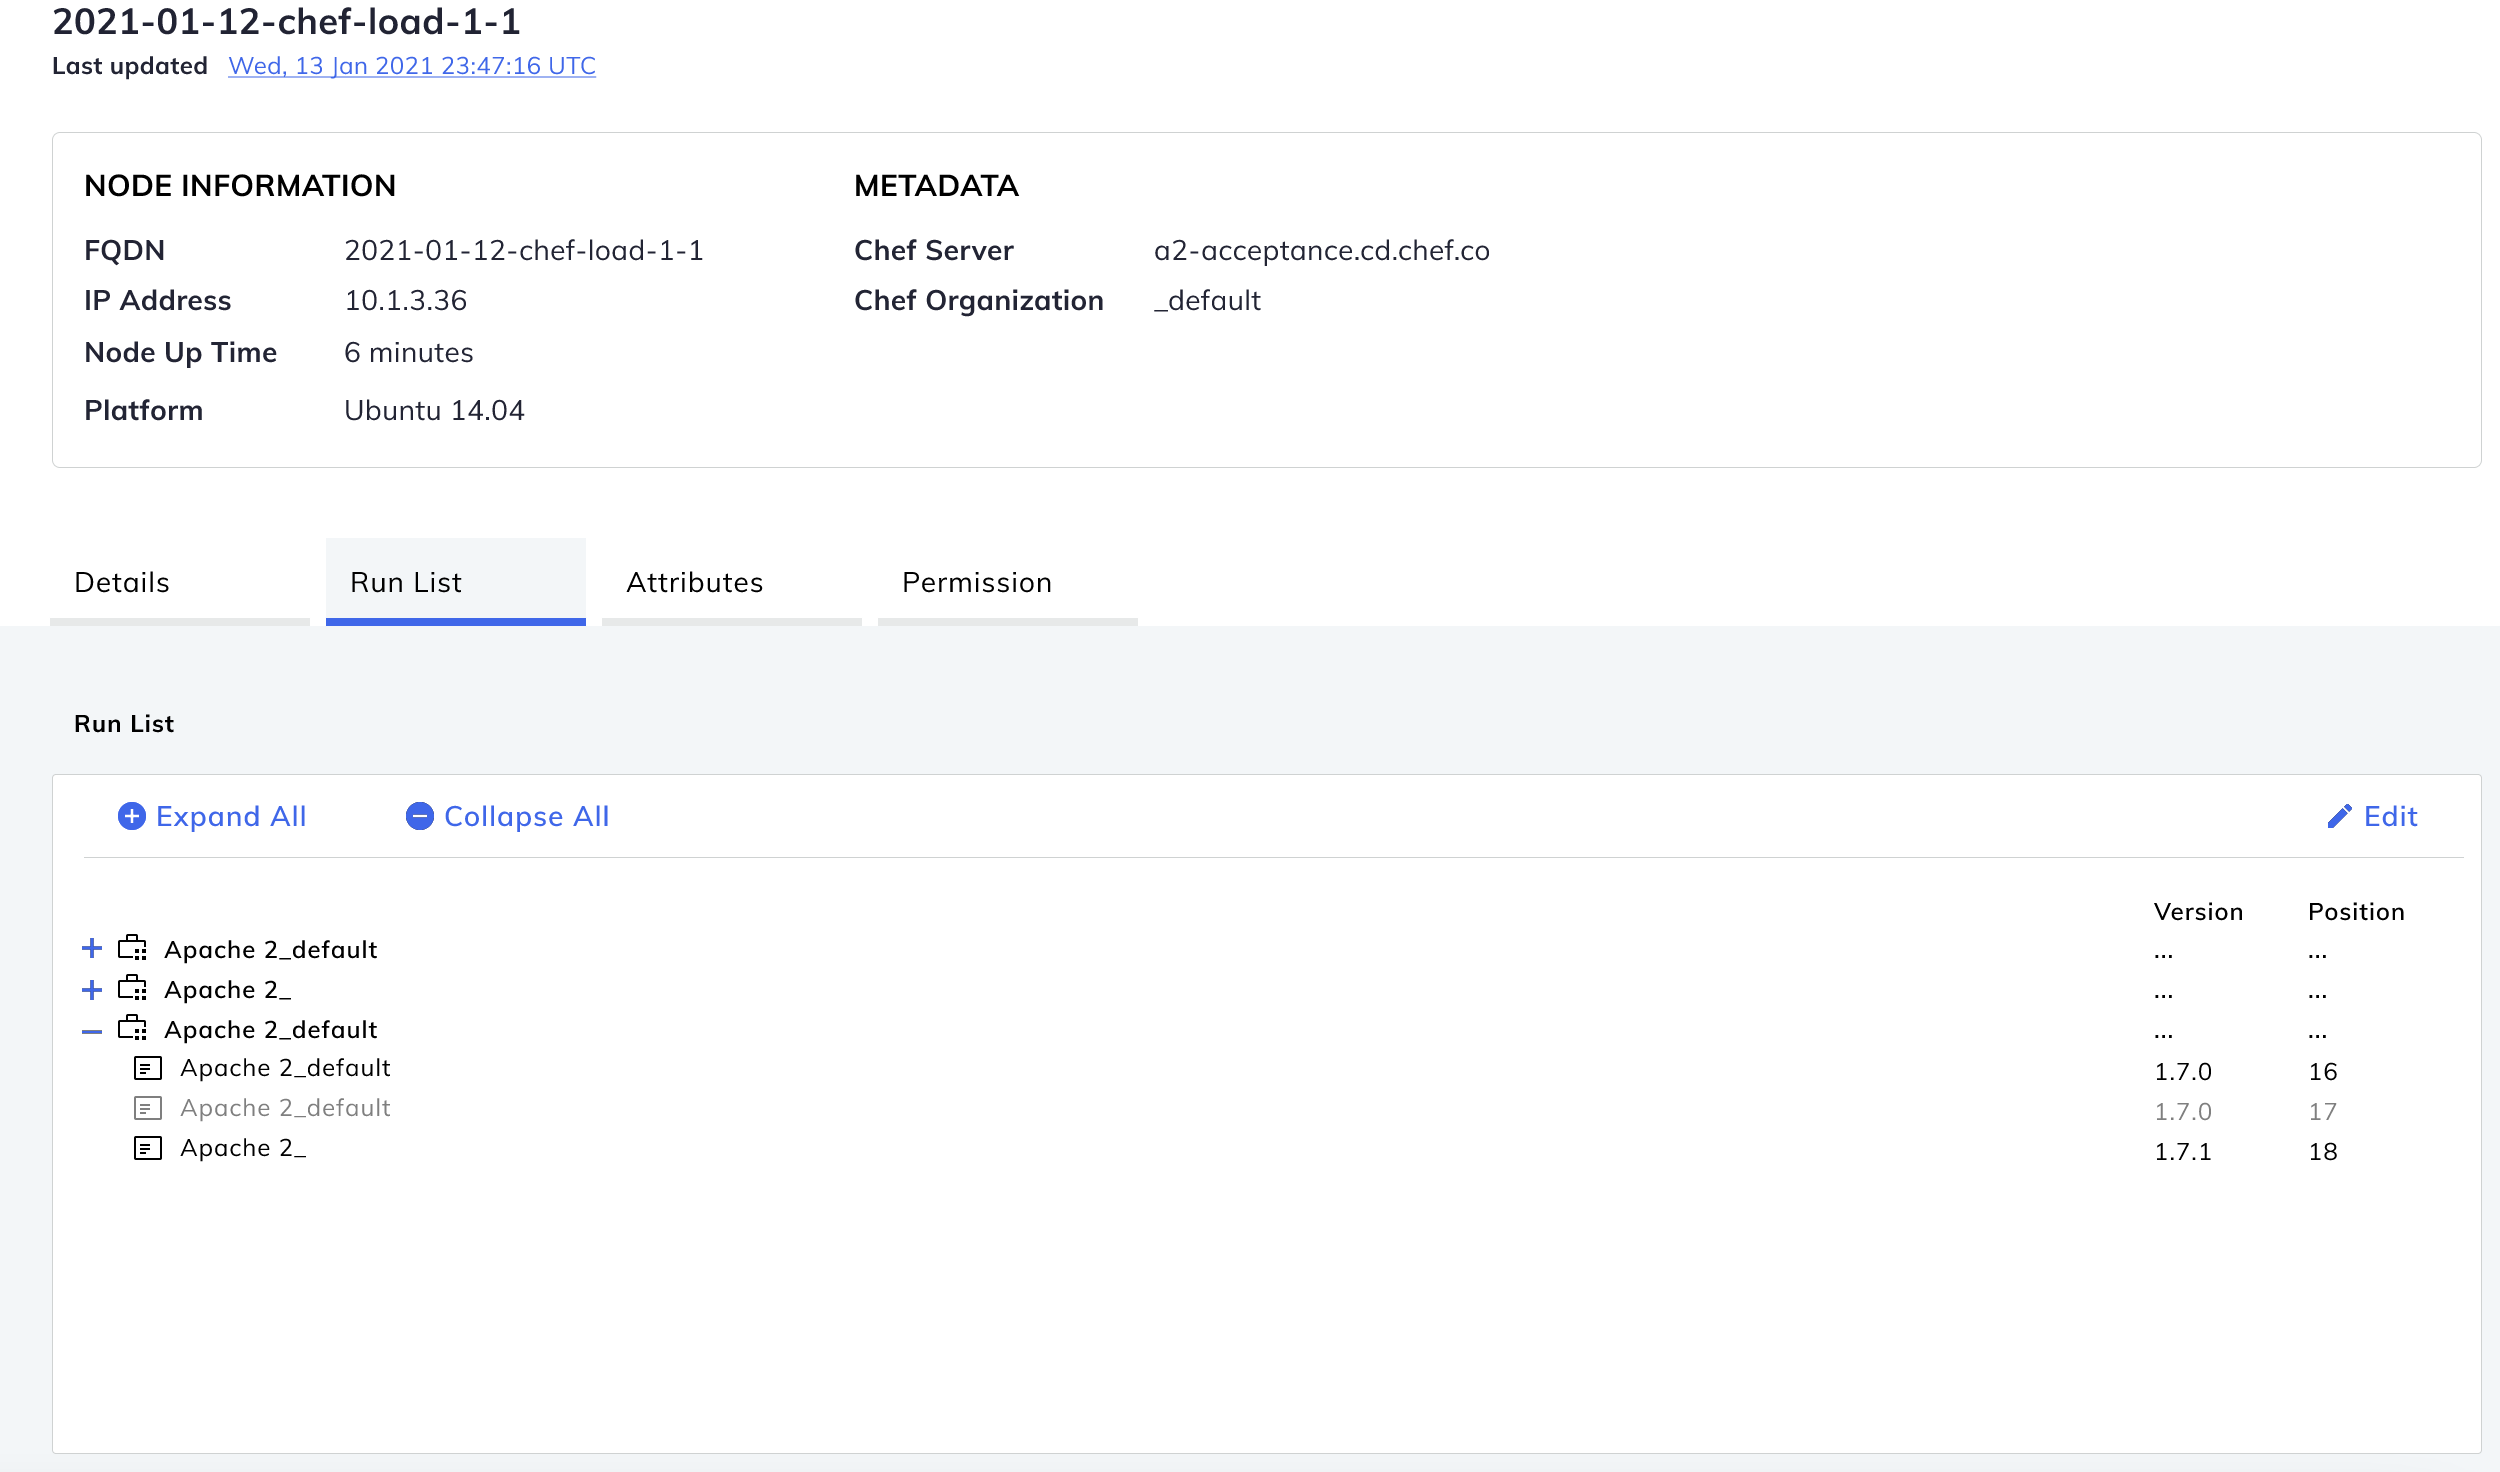
Task: Click the Expand All plus icon
Action: [131, 817]
